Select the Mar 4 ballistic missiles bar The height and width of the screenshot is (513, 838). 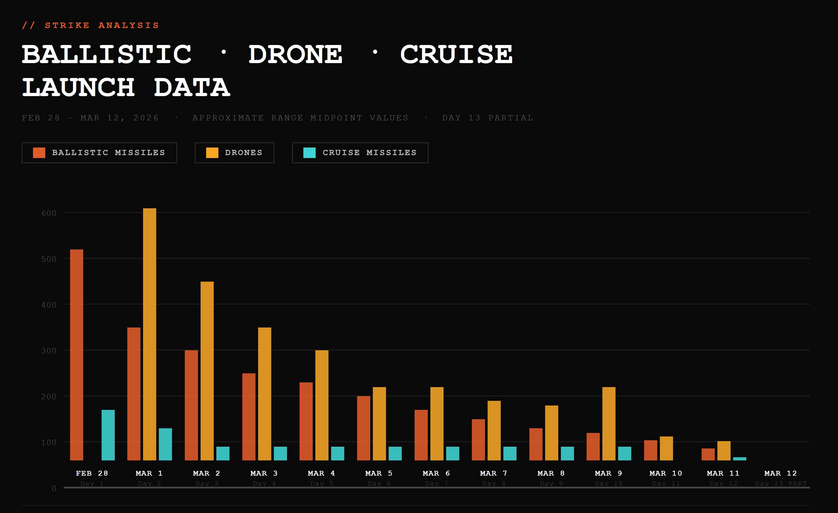306,421
